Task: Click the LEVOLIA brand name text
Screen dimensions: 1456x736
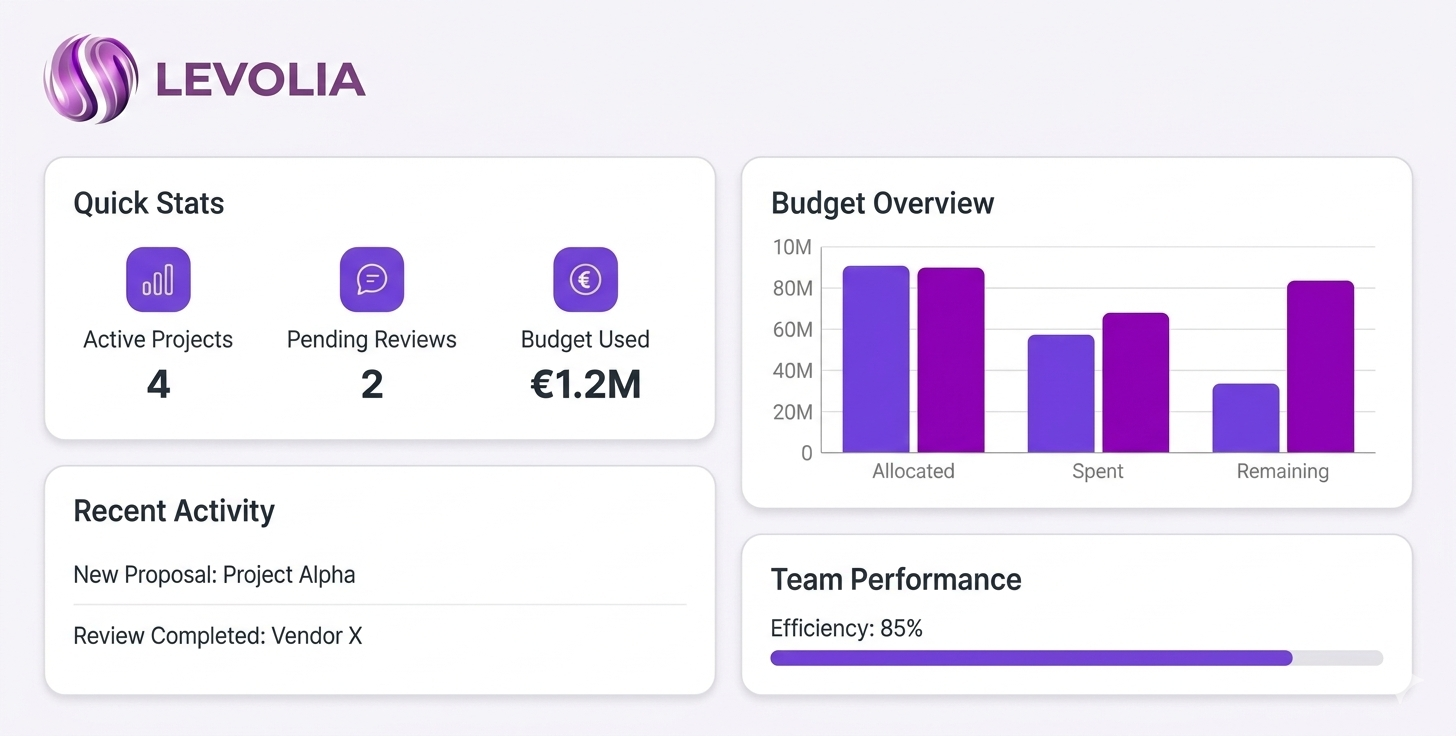Action: tap(261, 80)
